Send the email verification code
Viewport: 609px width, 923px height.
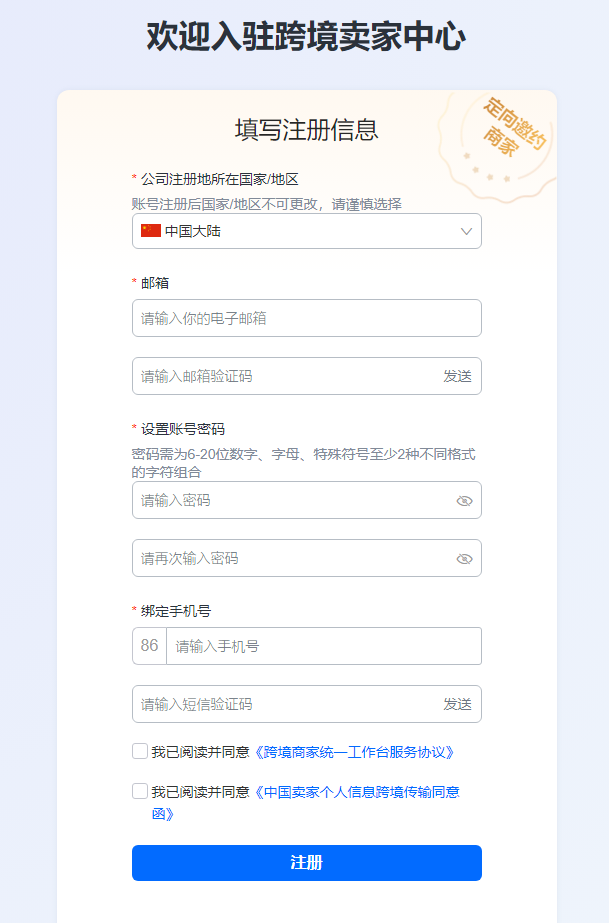457,376
